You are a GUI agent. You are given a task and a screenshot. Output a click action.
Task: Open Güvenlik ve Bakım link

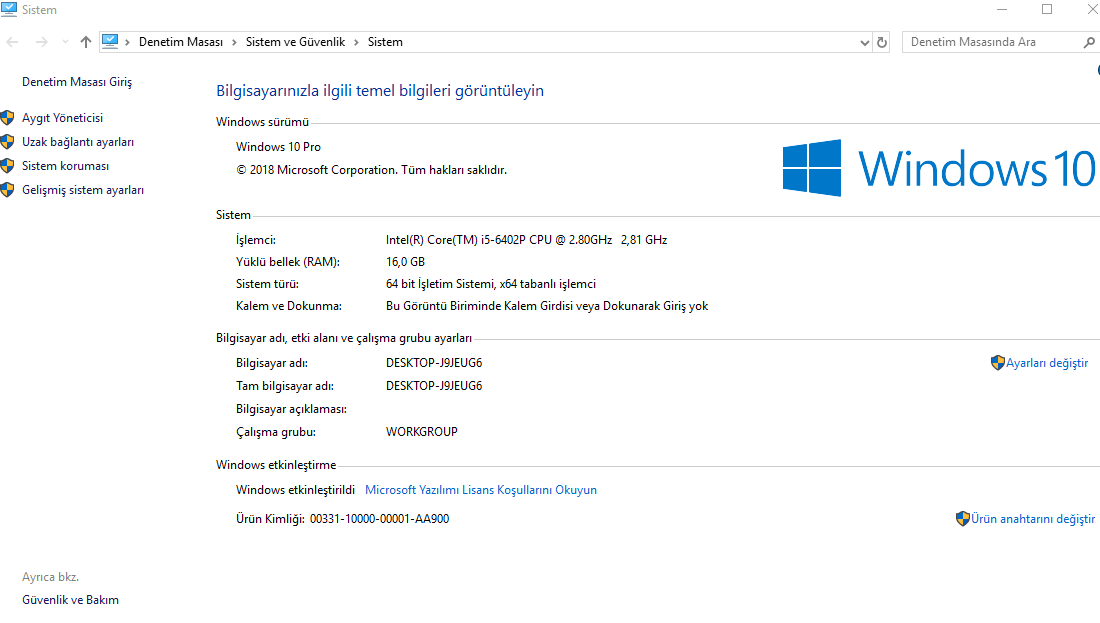pyautogui.click(x=70, y=600)
